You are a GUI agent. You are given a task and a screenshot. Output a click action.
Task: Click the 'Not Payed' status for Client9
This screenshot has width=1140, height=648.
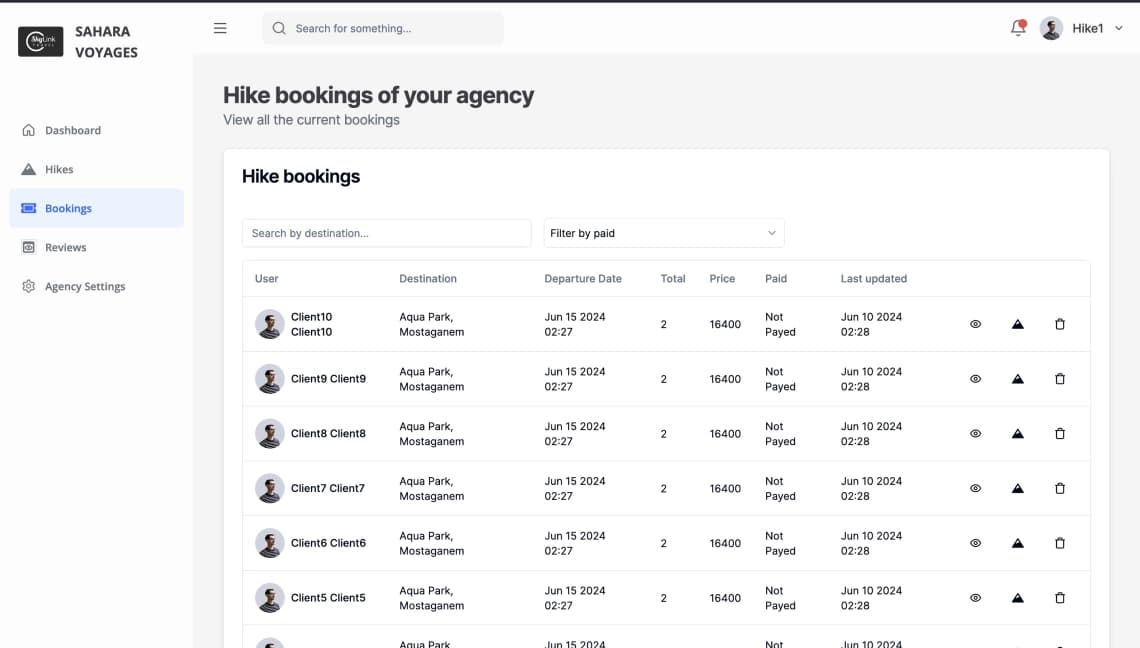click(x=780, y=379)
